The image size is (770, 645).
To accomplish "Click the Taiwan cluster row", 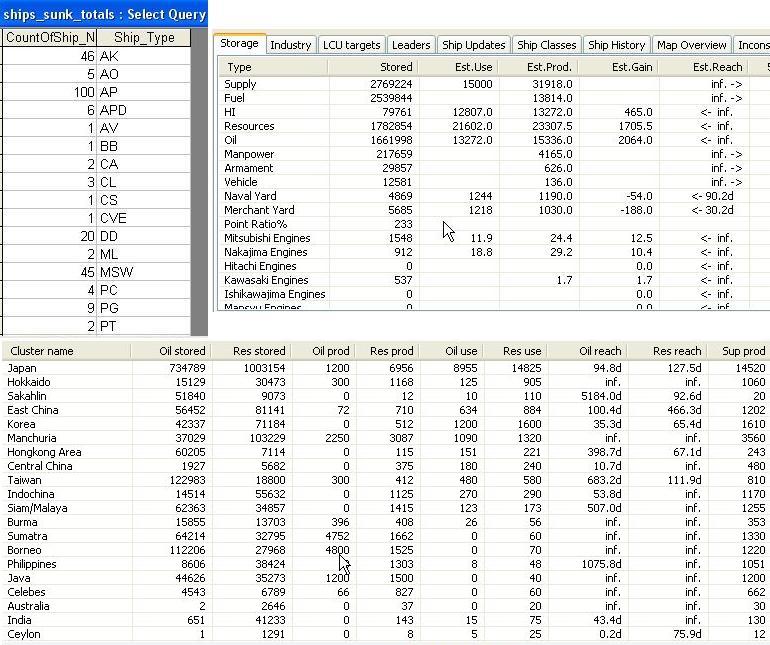I will click(x=386, y=480).
